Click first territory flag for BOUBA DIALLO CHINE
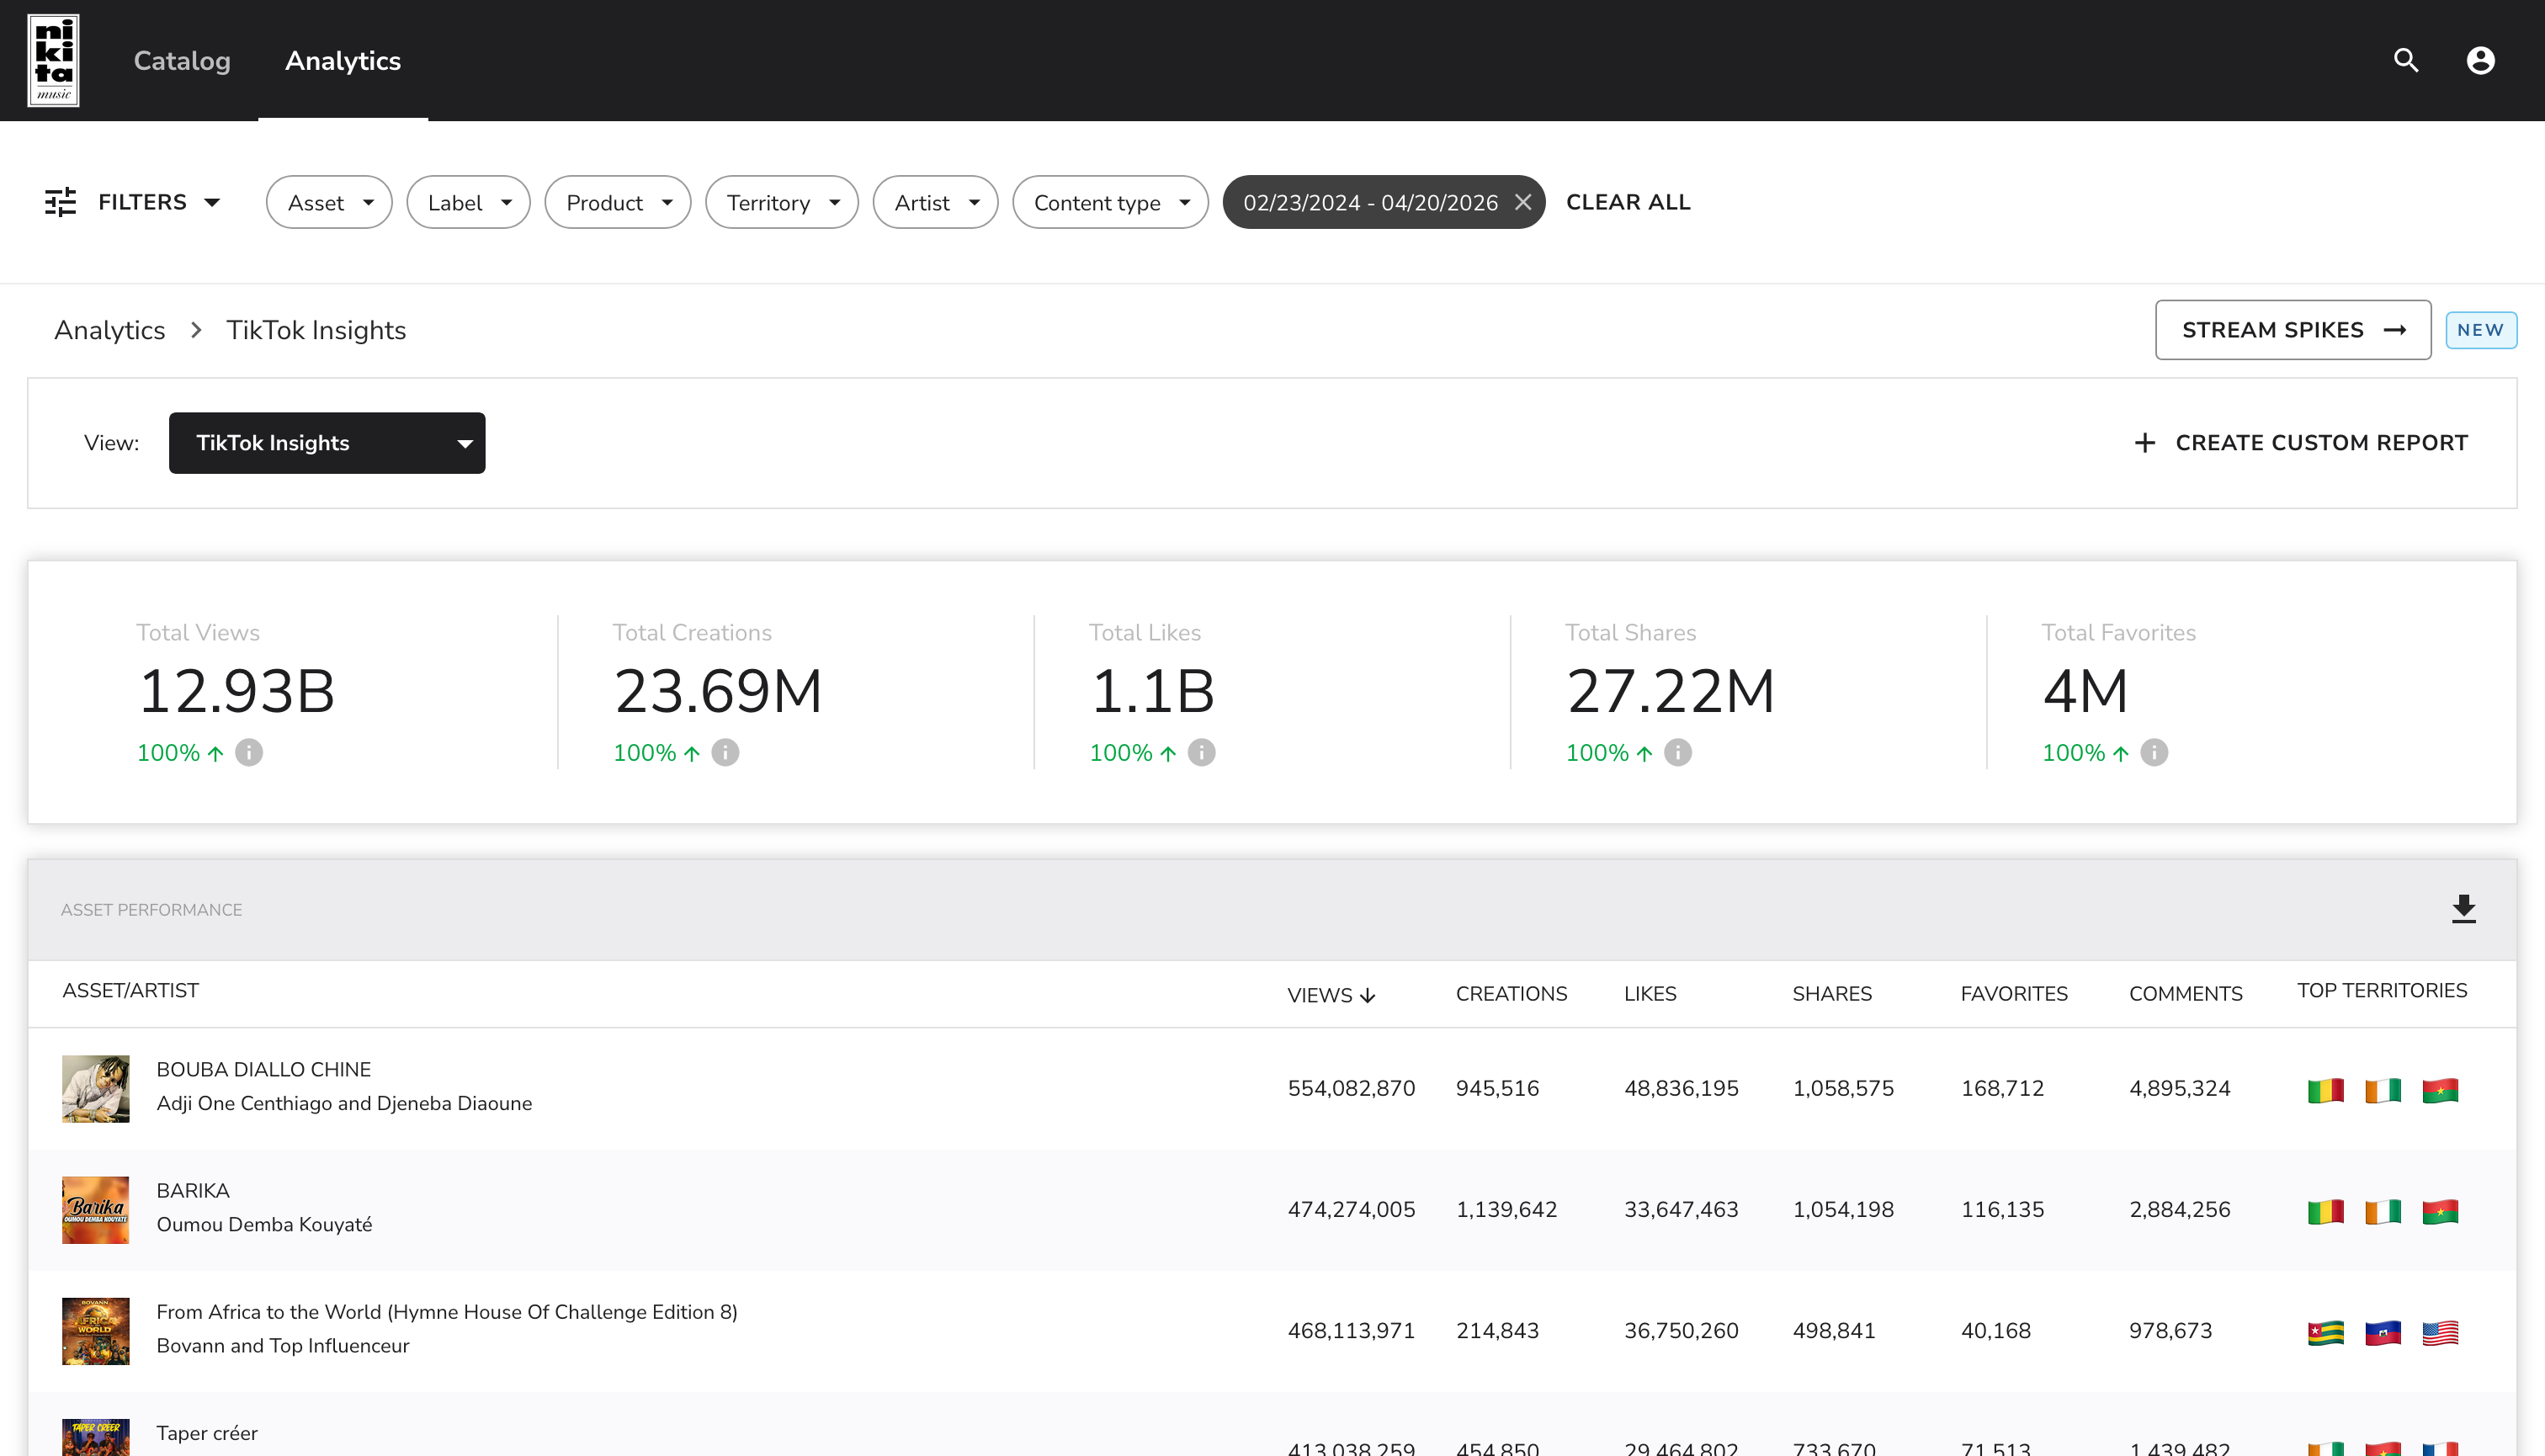 [x=2326, y=1090]
